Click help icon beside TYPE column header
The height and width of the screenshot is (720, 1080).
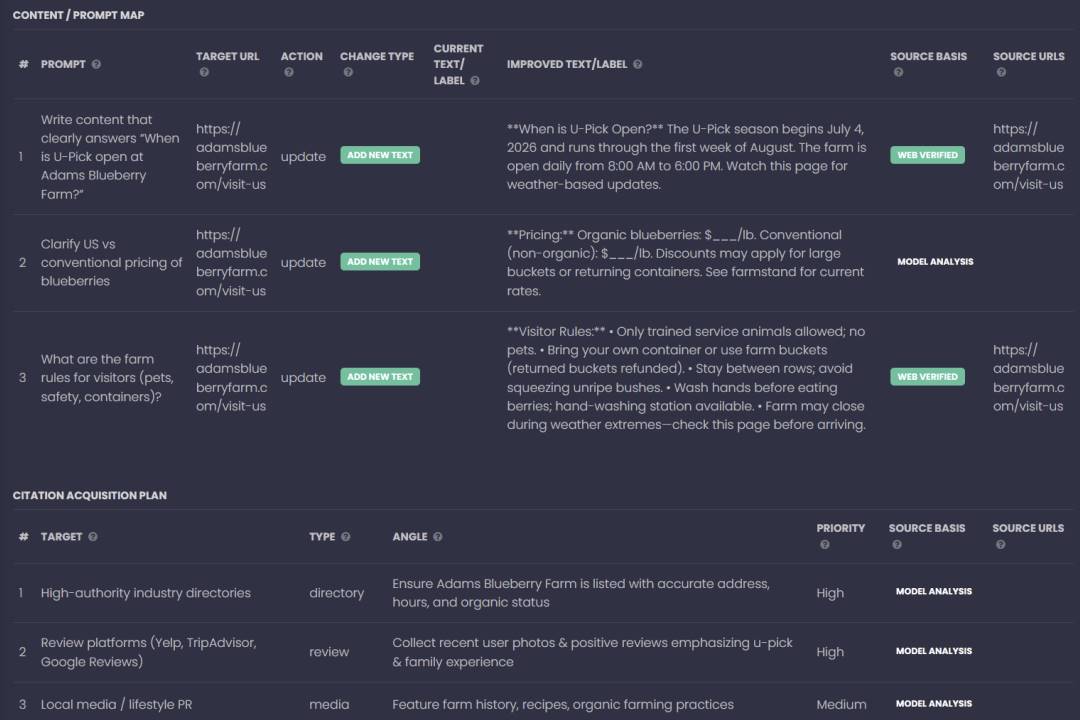click(x=346, y=537)
